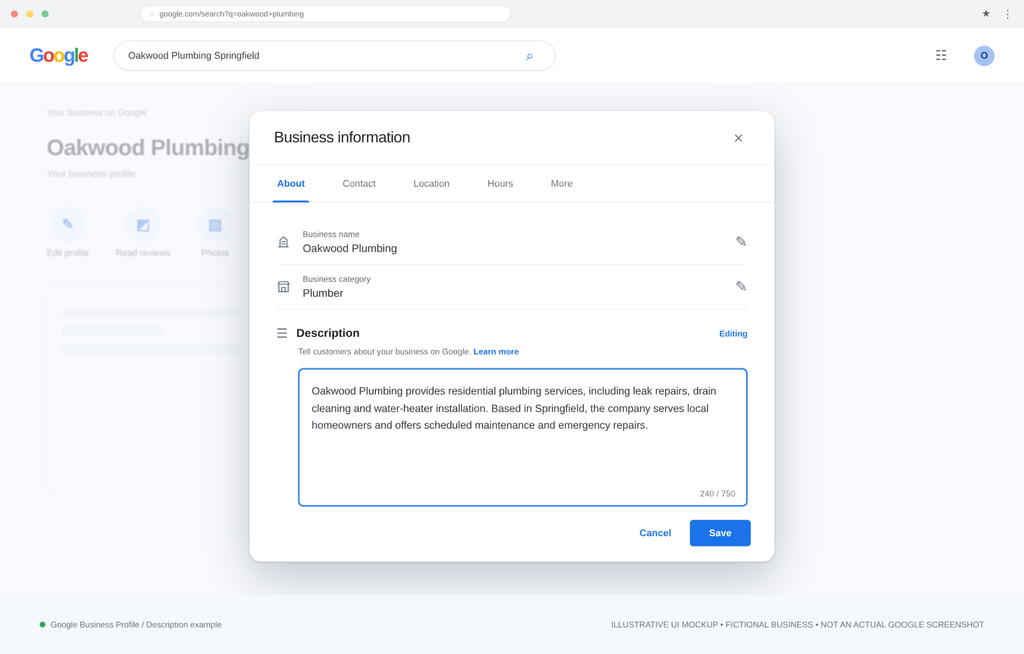Screen dimensions: 1024x654
Task: Click the red macOS close light
Action: click(14, 14)
